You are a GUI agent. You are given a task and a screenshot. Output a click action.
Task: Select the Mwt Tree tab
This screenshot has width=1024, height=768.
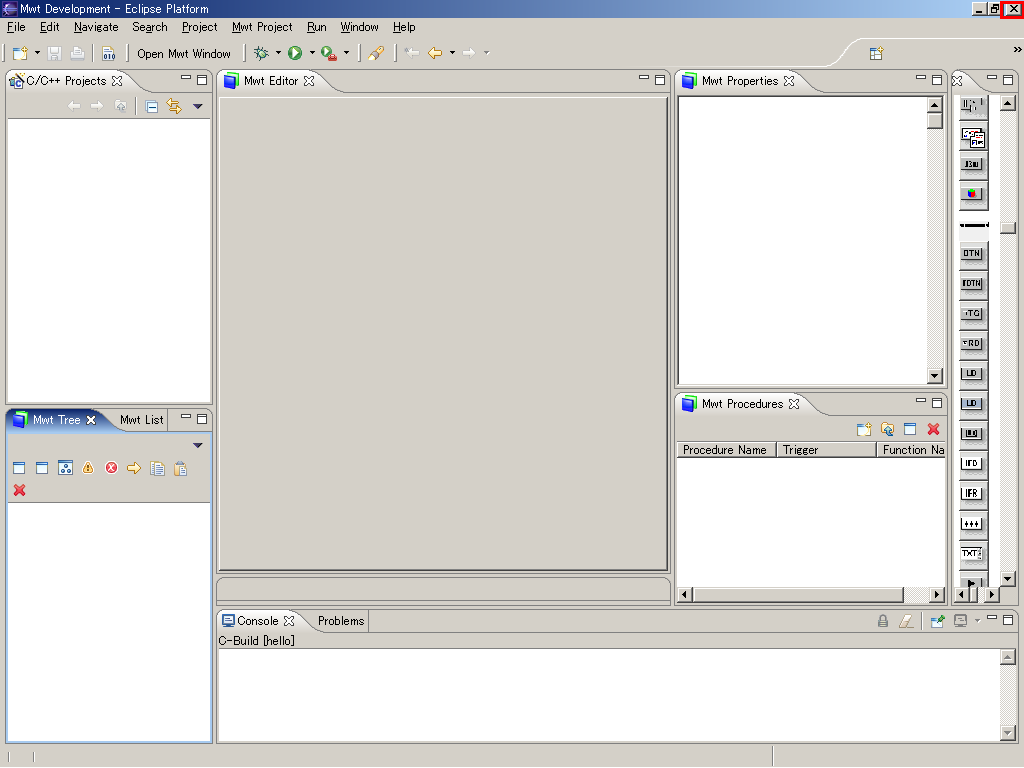tap(56, 420)
